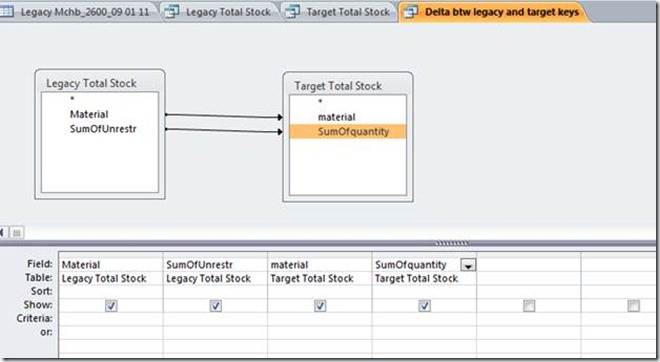This screenshot has height=362, width=660.
Task: Click Criteria cell for SumOfUnrestr column
Action: click(215, 319)
